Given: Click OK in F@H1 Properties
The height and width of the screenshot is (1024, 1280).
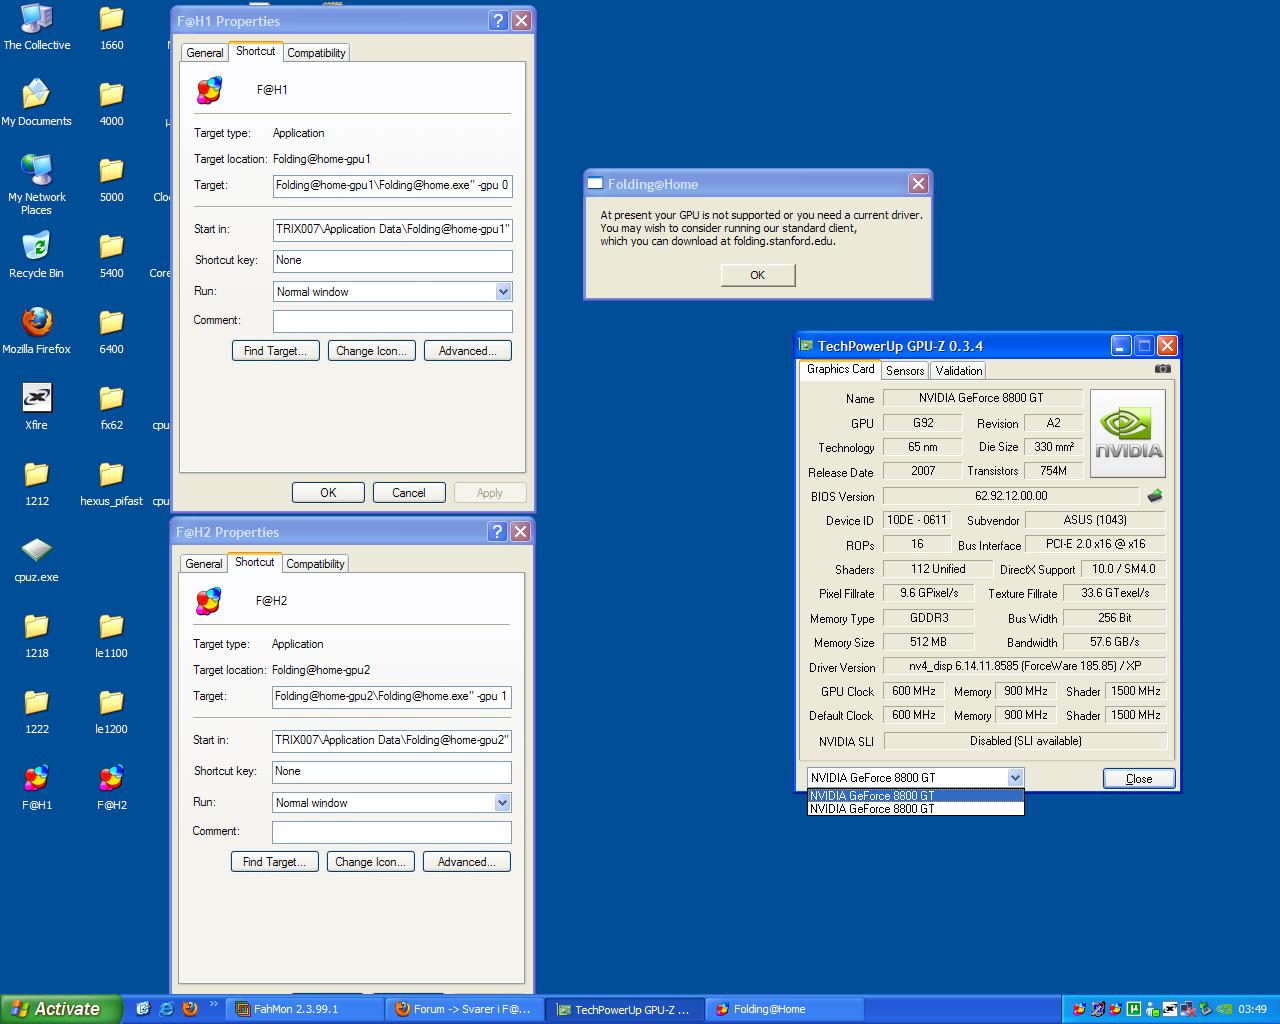Looking at the screenshot, I should pos(328,493).
